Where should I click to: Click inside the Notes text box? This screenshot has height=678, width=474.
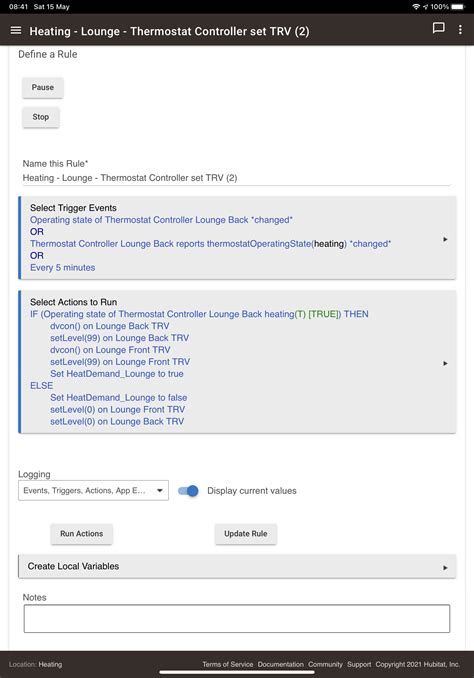[237, 619]
